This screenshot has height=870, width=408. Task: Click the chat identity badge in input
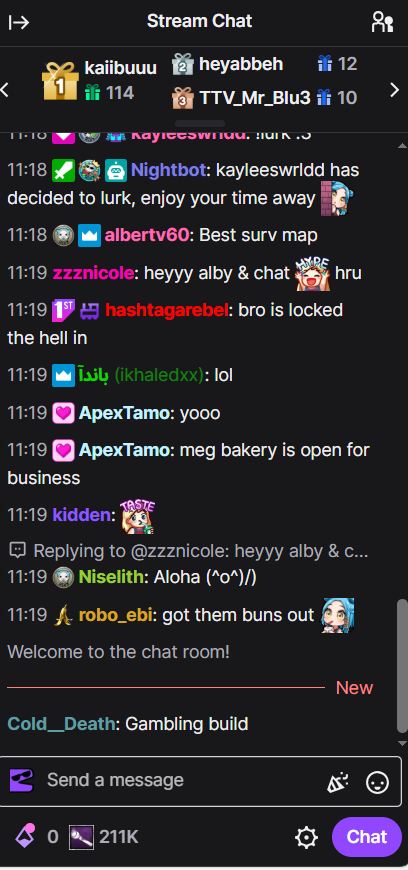22,781
